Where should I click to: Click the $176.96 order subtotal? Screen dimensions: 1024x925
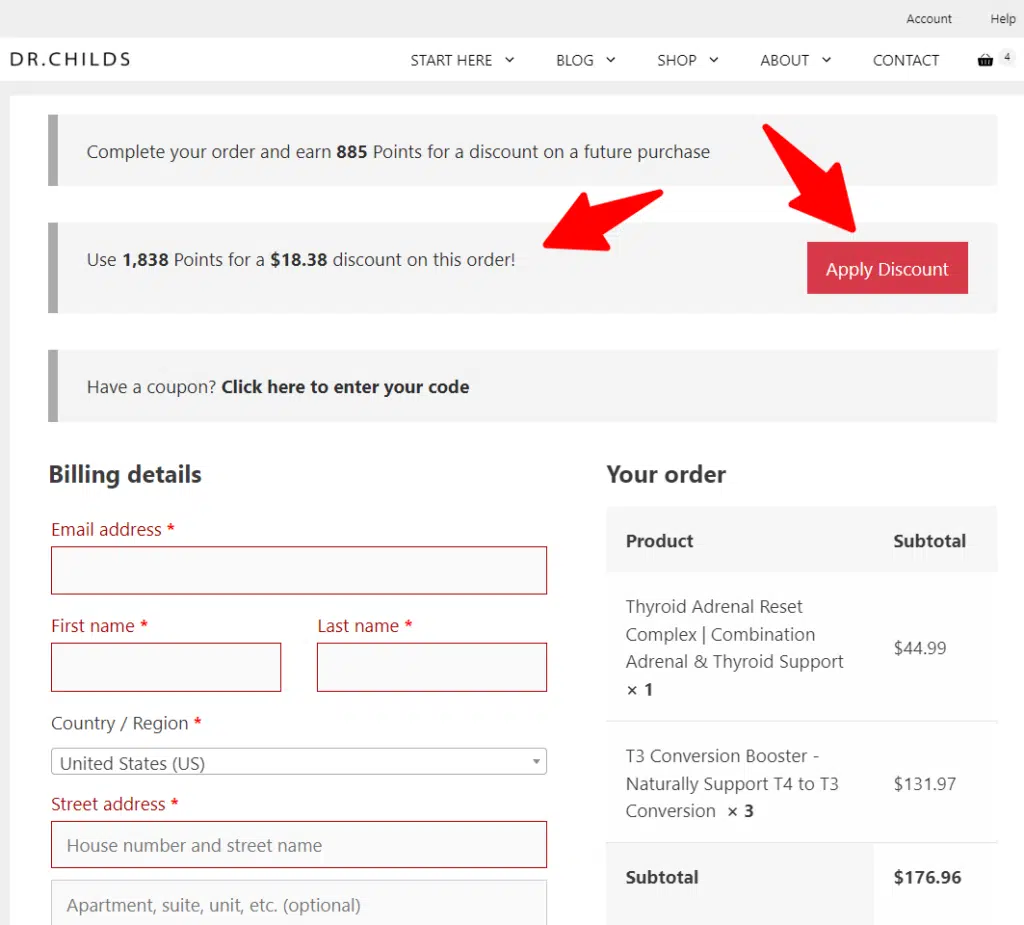(x=927, y=877)
